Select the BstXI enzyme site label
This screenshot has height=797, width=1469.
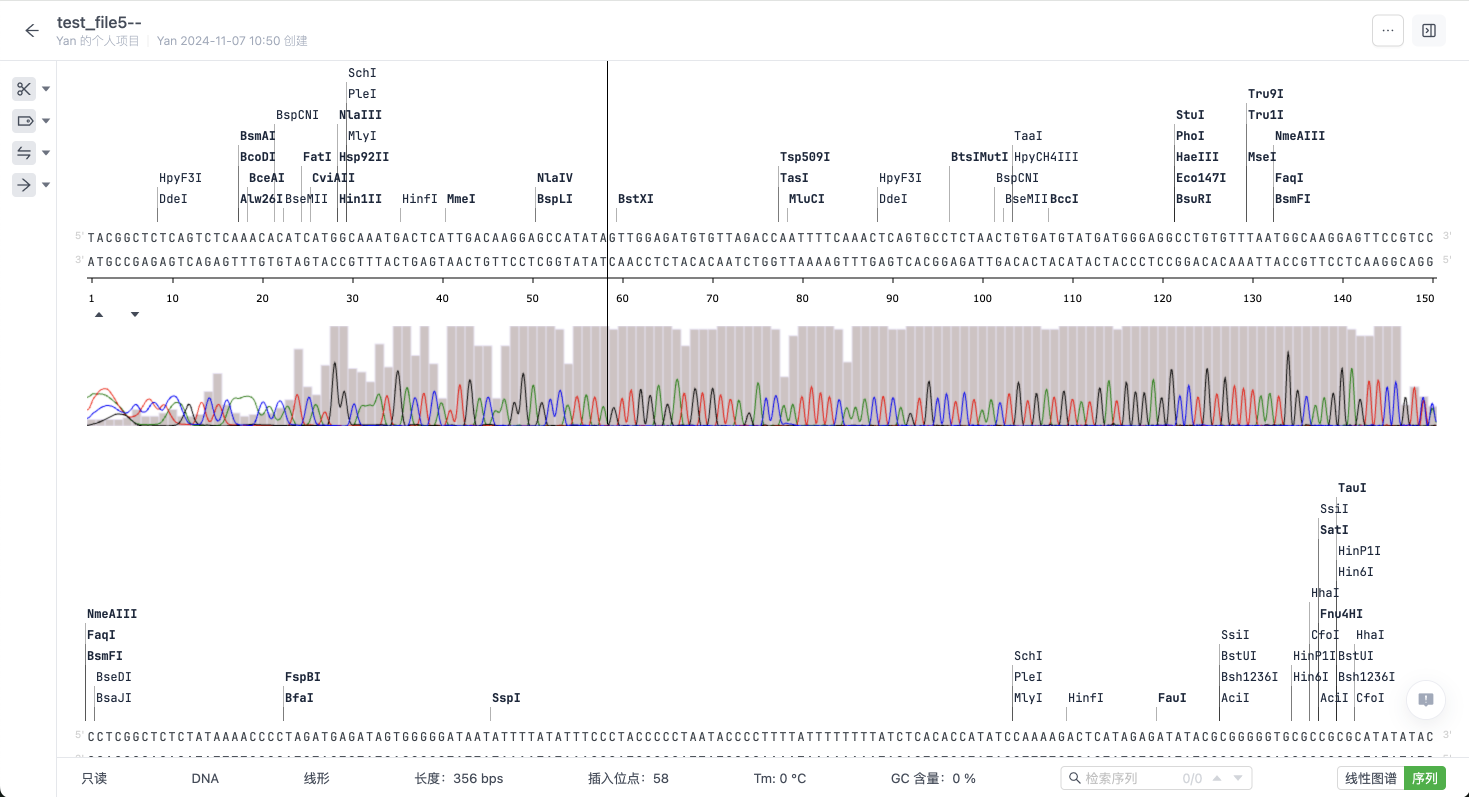[635, 199]
